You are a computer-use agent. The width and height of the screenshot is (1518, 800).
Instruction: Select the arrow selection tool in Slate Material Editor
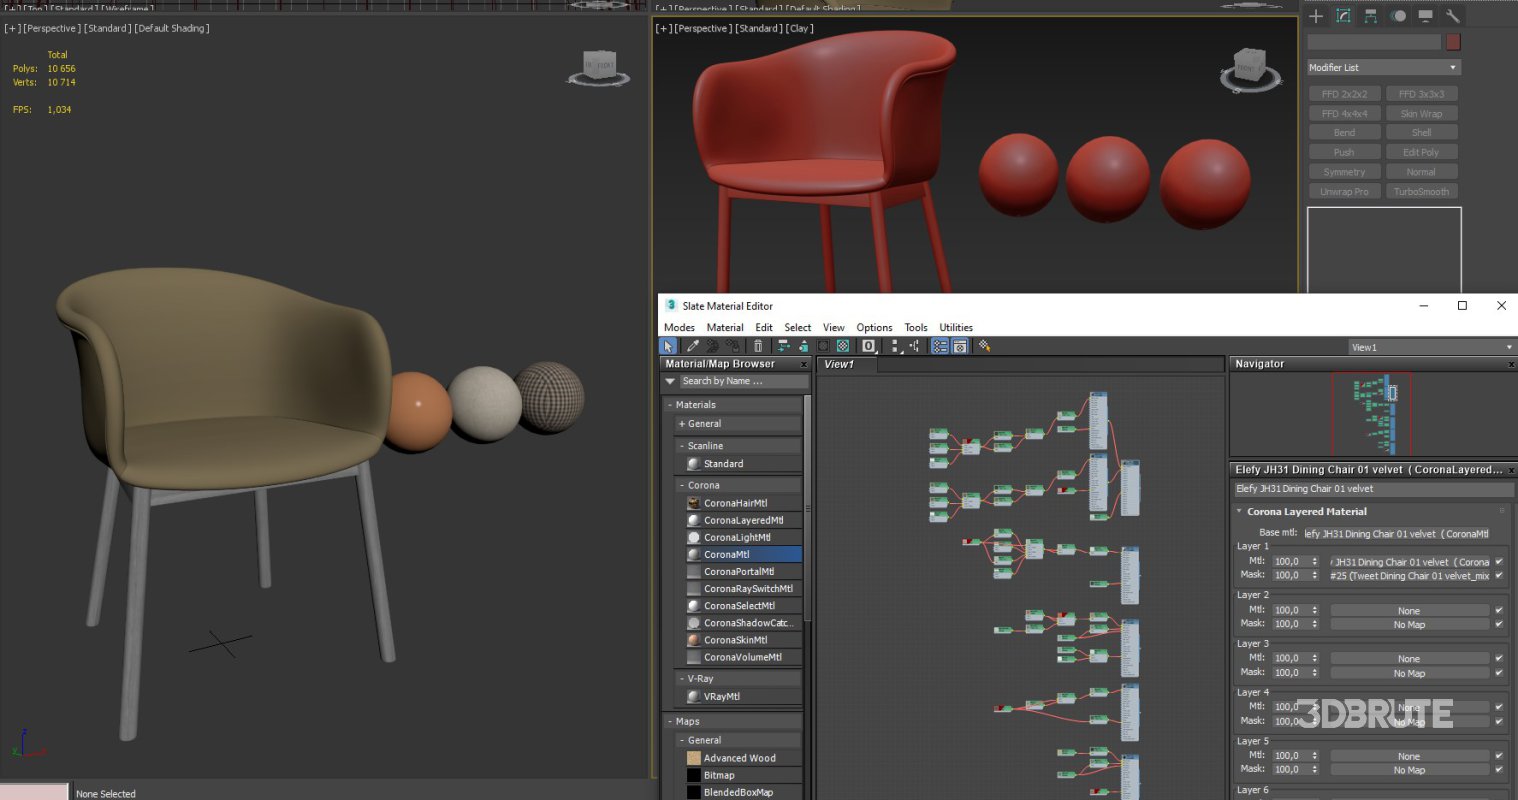pos(667,345)
